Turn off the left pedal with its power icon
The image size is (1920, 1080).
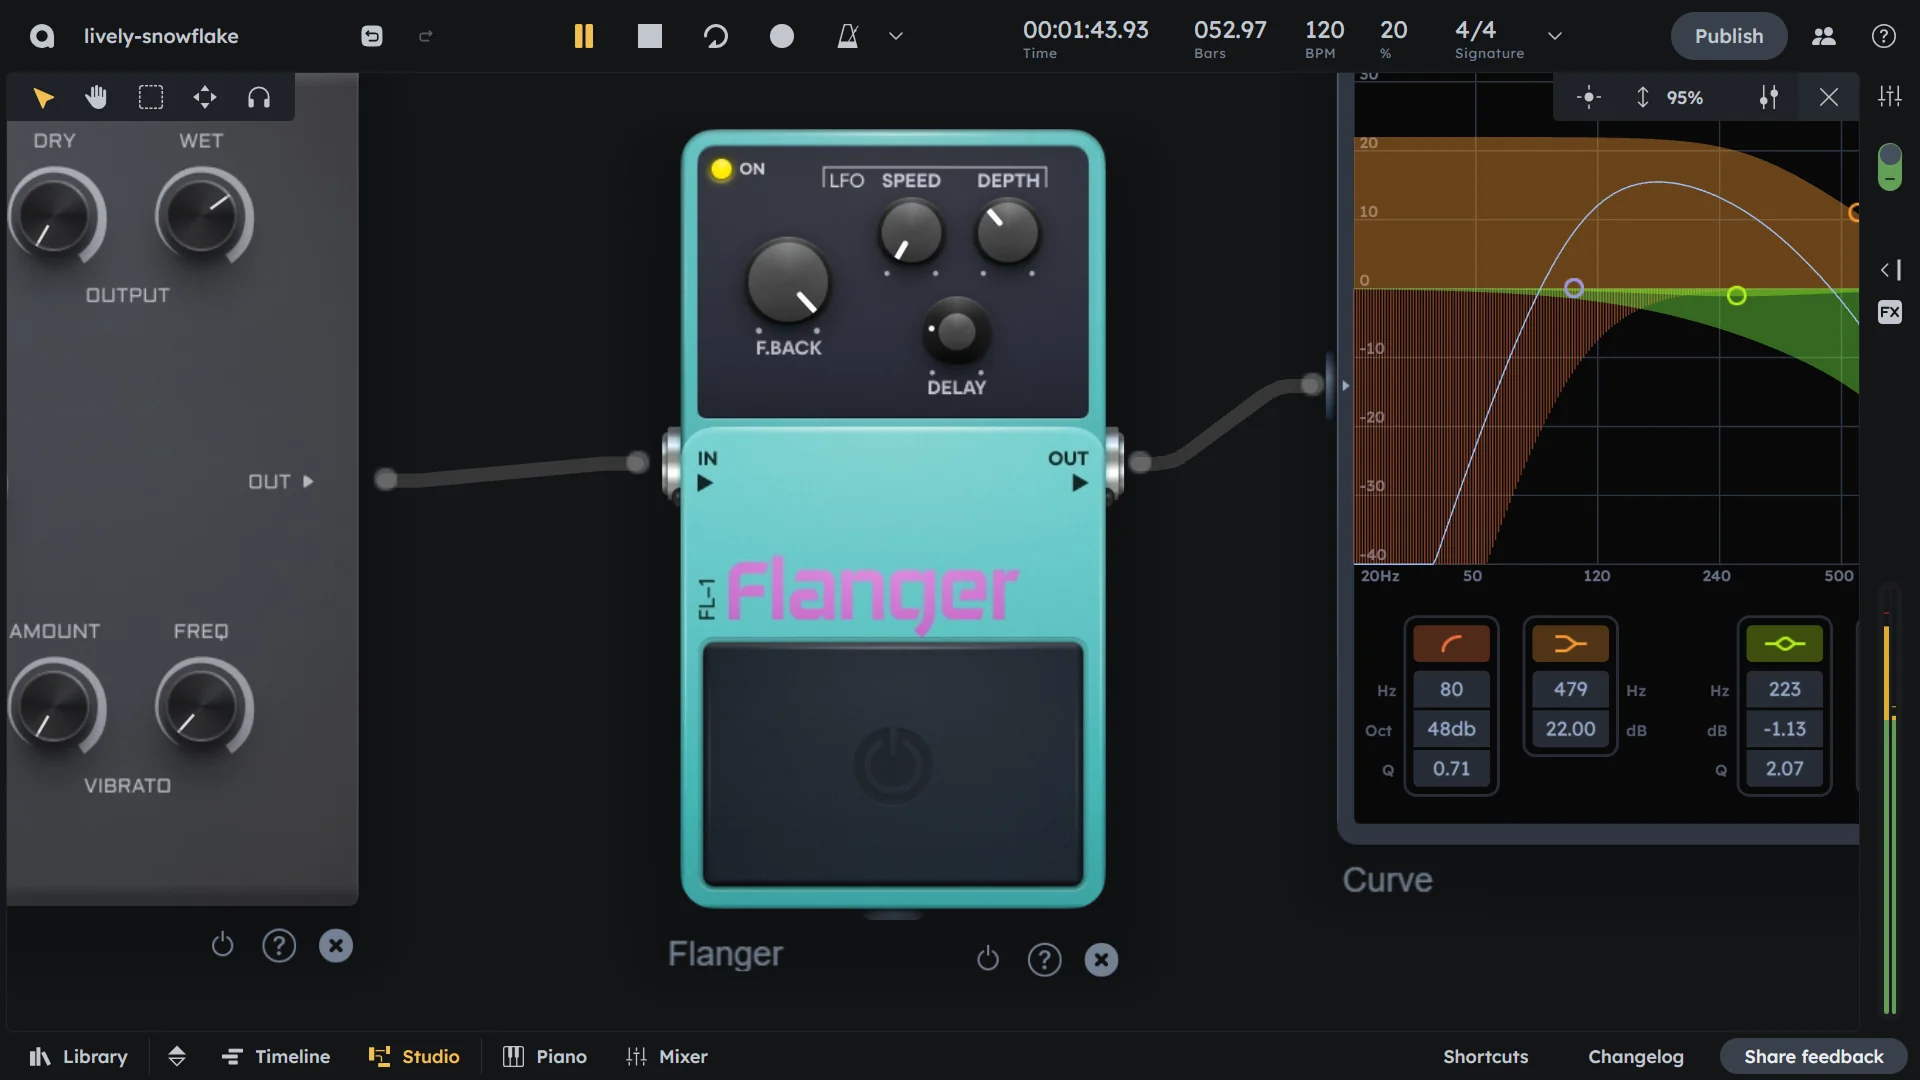[x=222, y=945]
